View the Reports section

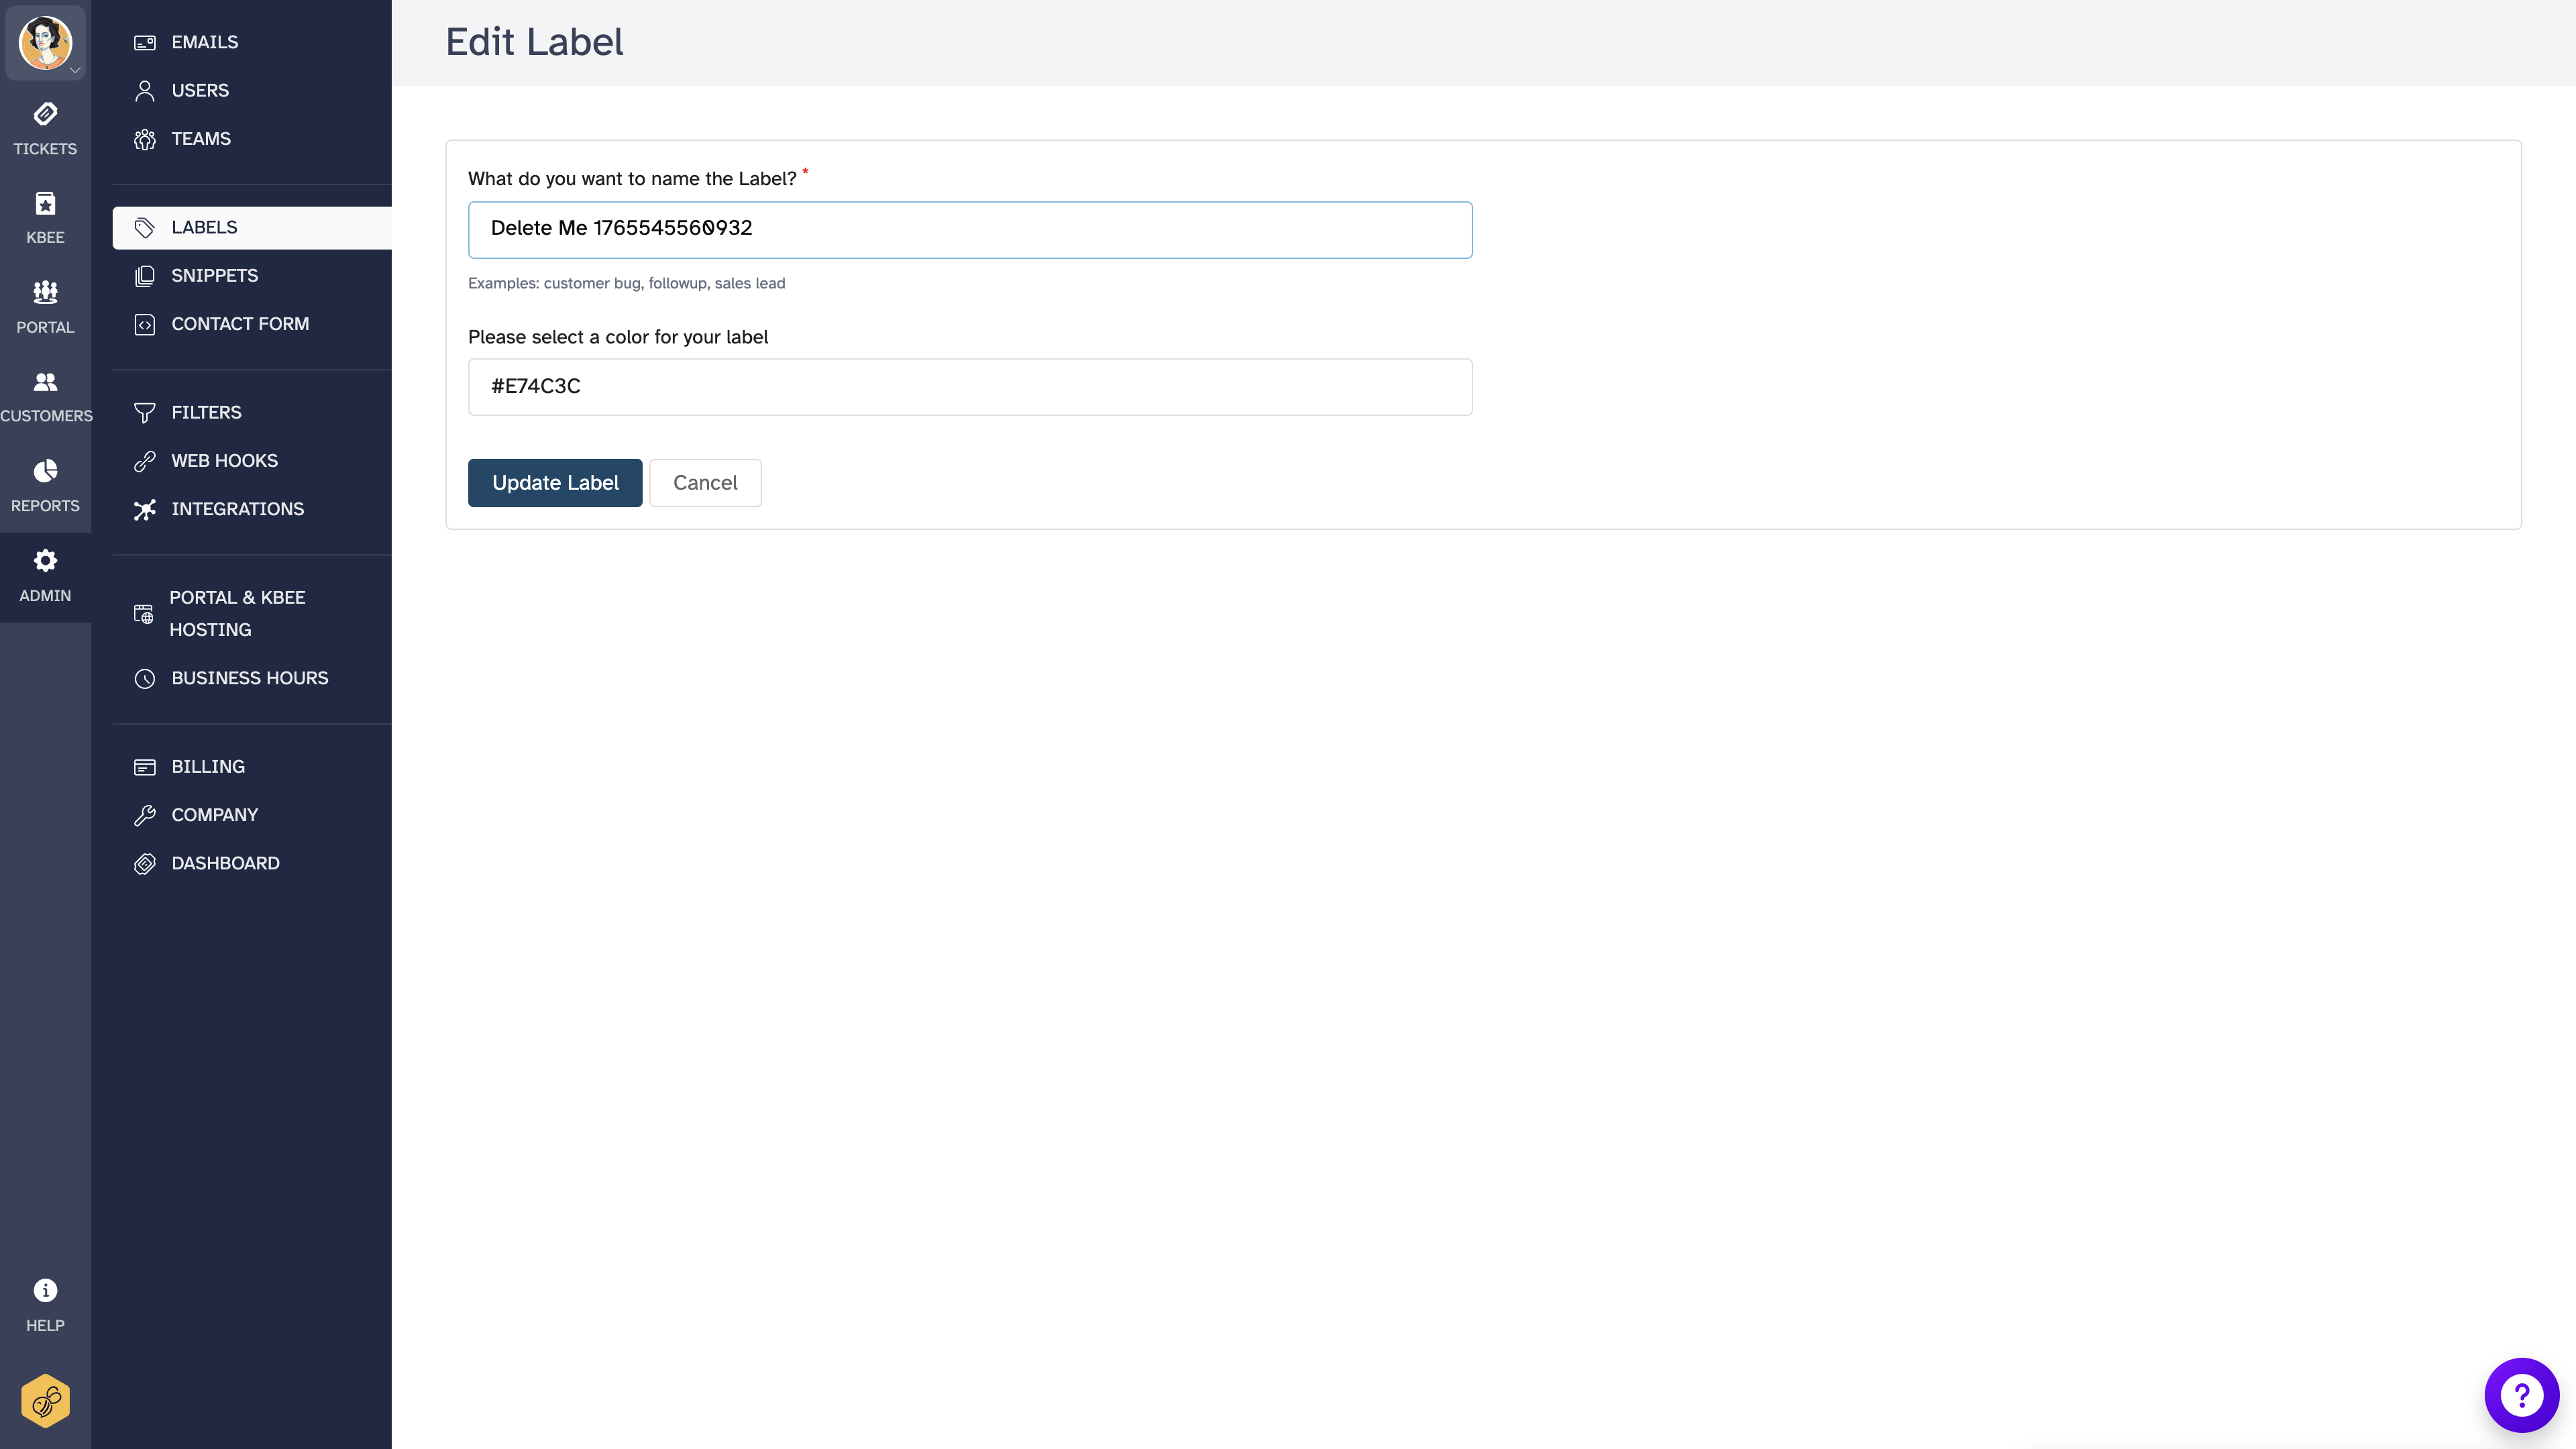(x=45, y=483)
